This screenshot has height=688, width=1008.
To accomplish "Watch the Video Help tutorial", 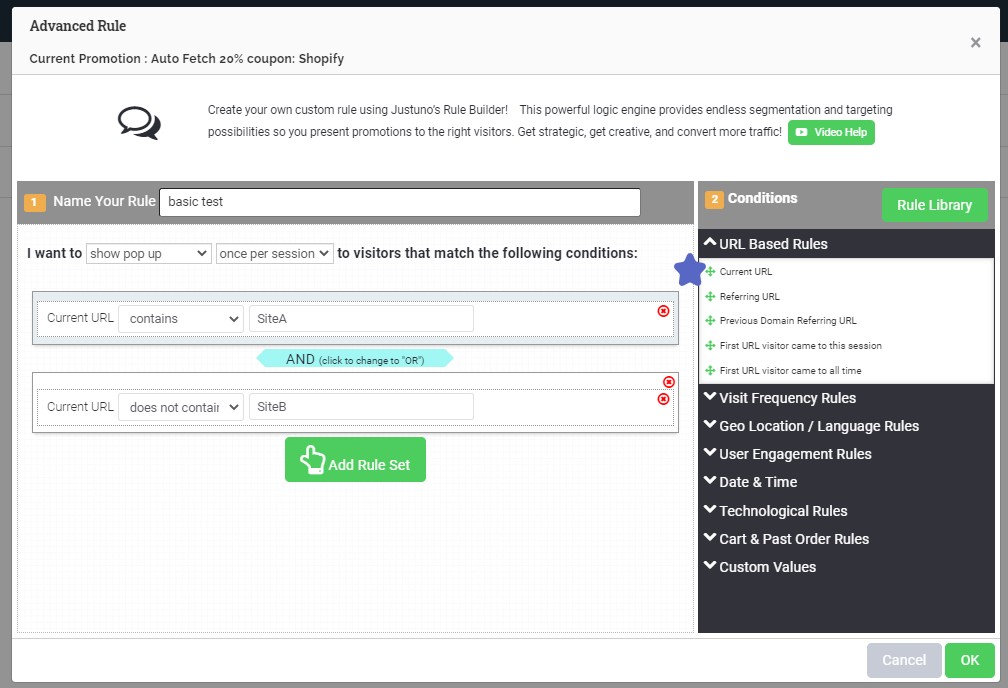I will (831, 132).
